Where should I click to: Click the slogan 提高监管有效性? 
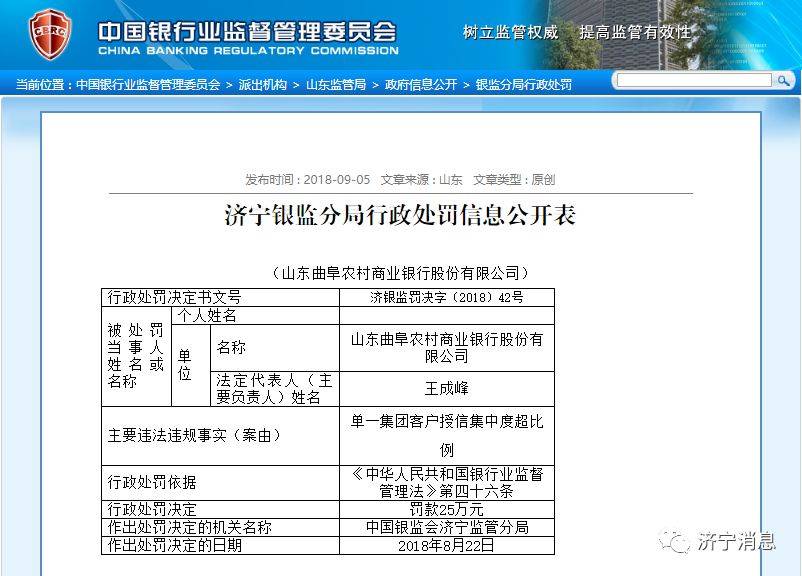[635, 32]
